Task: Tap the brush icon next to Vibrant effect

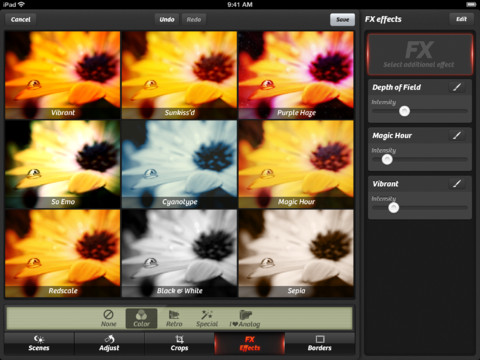Action: (x=457, y=184)
